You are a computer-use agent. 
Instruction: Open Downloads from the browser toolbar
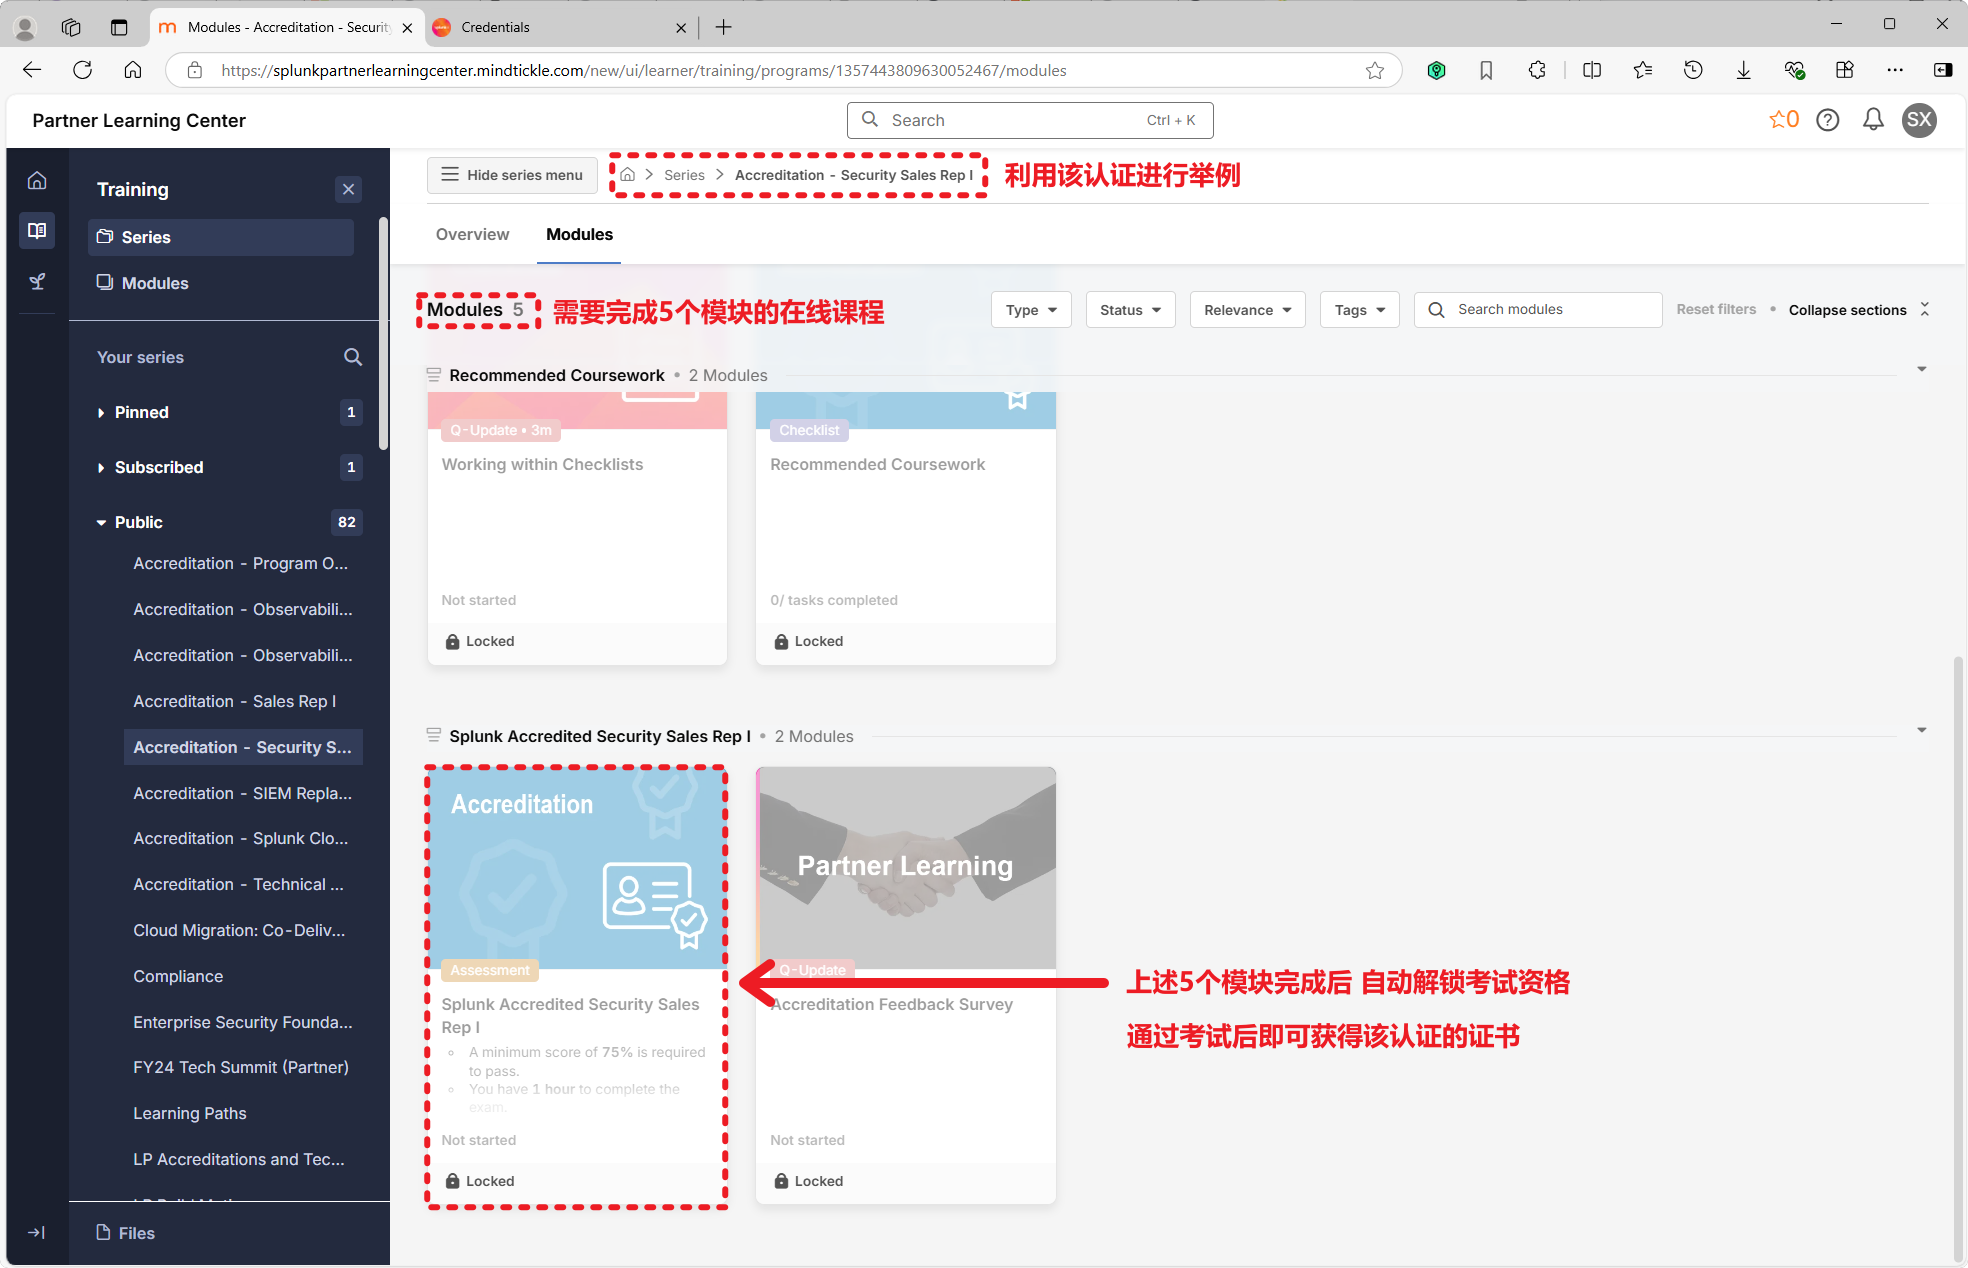(1743, 70)
